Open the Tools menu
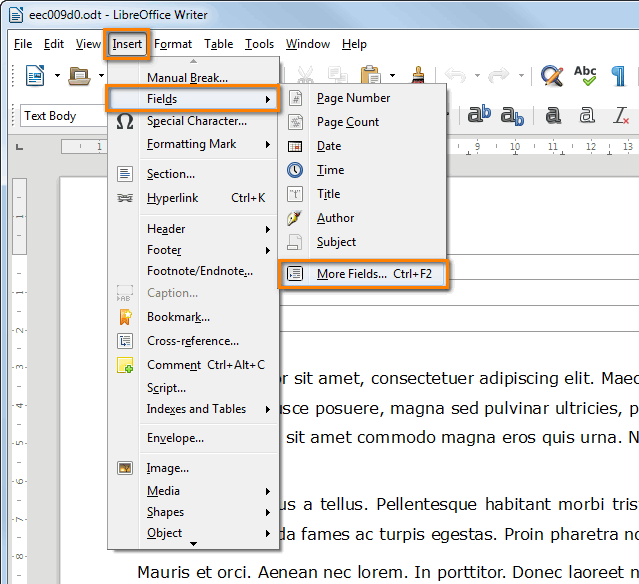This screenshot has width=639, height=584. point(259,44)
